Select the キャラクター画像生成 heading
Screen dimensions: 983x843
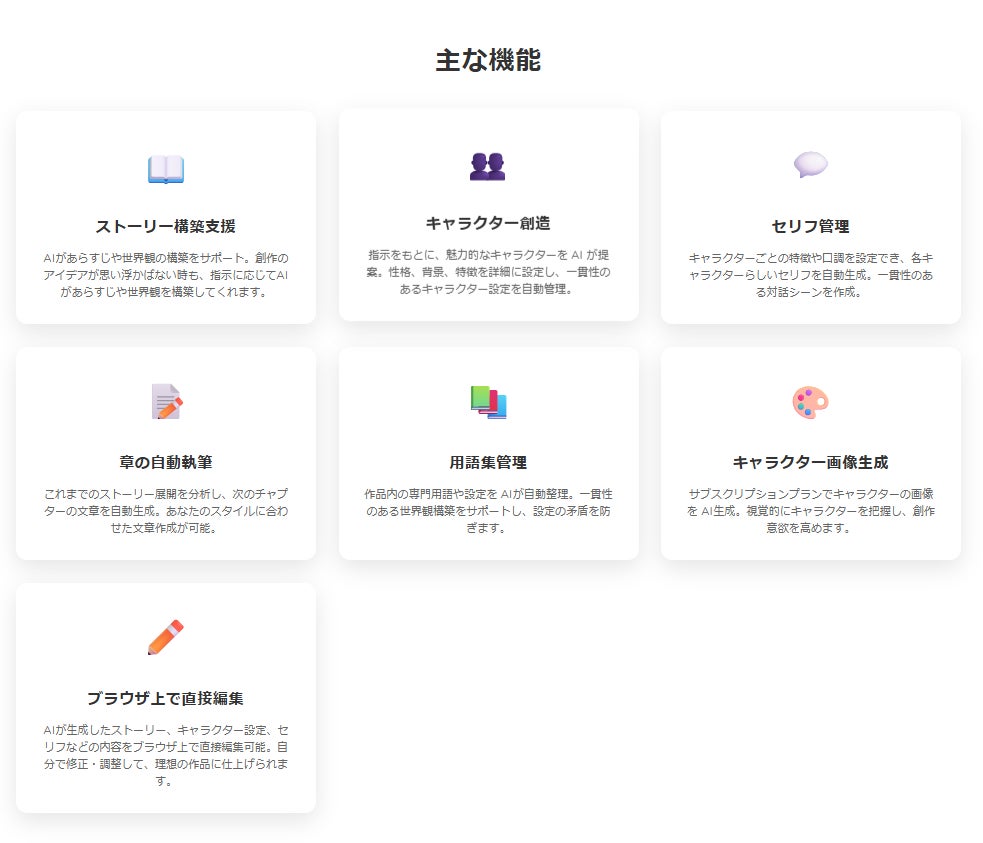click(x=810, y=462)
